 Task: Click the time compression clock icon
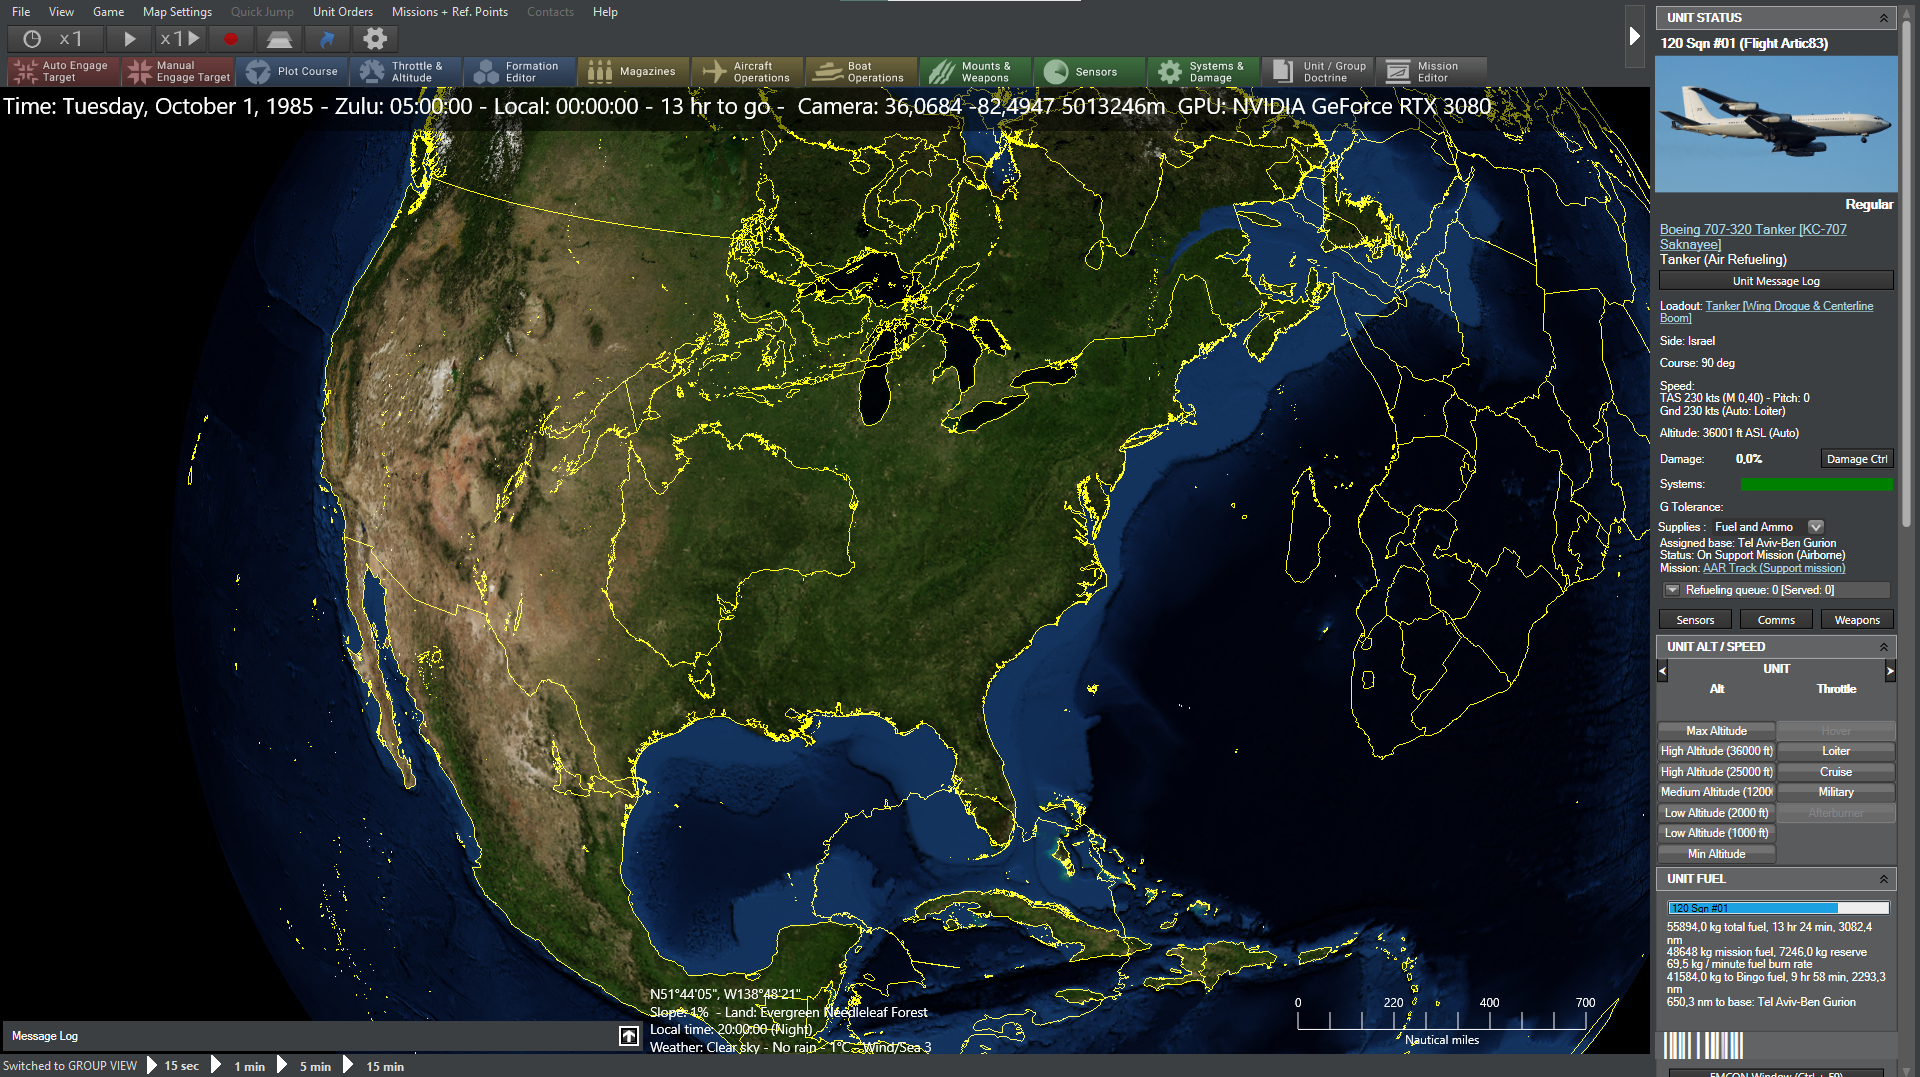click(x=32, y=39)
